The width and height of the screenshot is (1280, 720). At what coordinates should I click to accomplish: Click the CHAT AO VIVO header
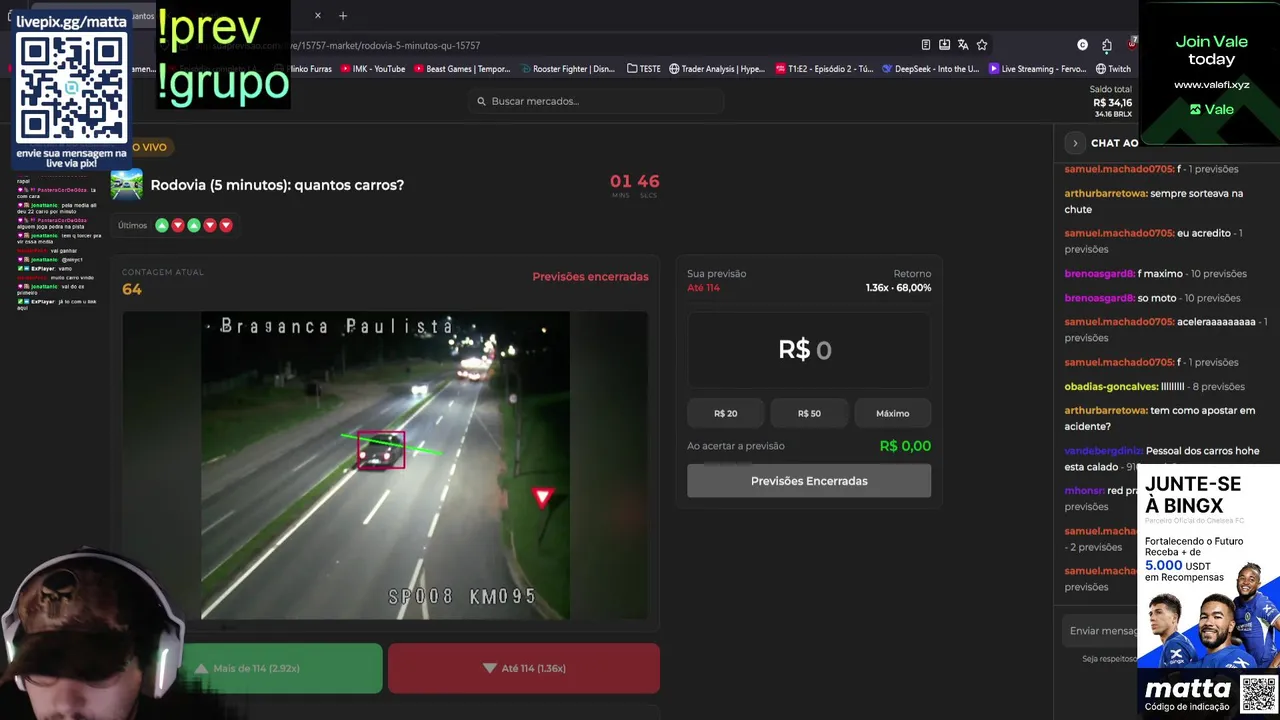[x=1115, y=143]
